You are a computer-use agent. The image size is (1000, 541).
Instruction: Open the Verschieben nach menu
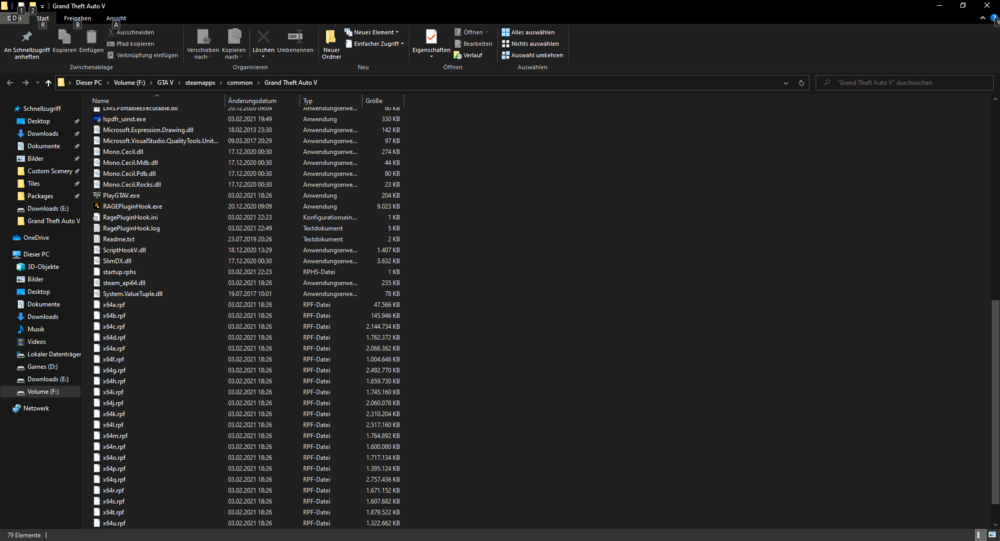(x=203, y=45)
